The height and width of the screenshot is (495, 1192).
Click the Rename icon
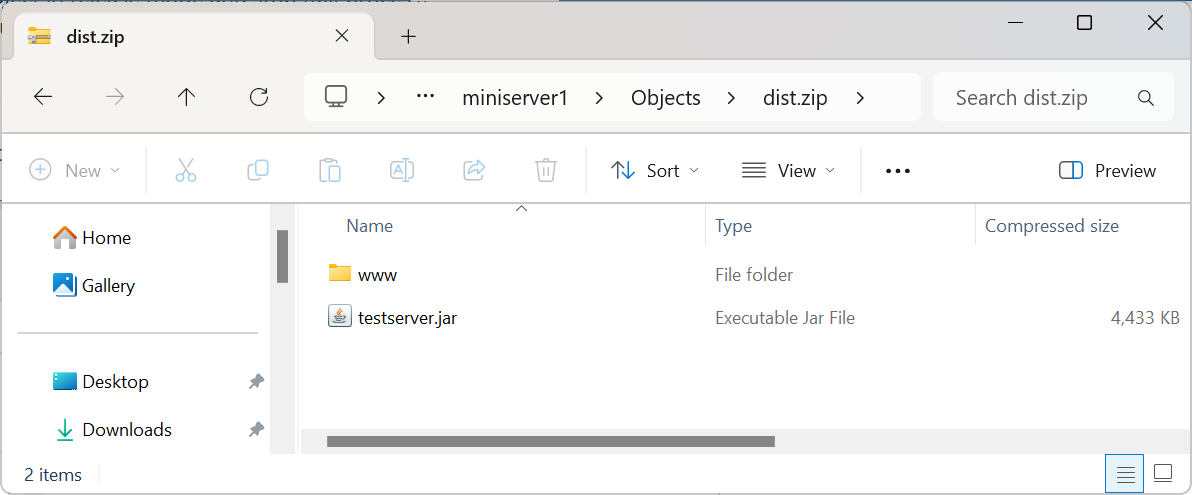point(402,171)
